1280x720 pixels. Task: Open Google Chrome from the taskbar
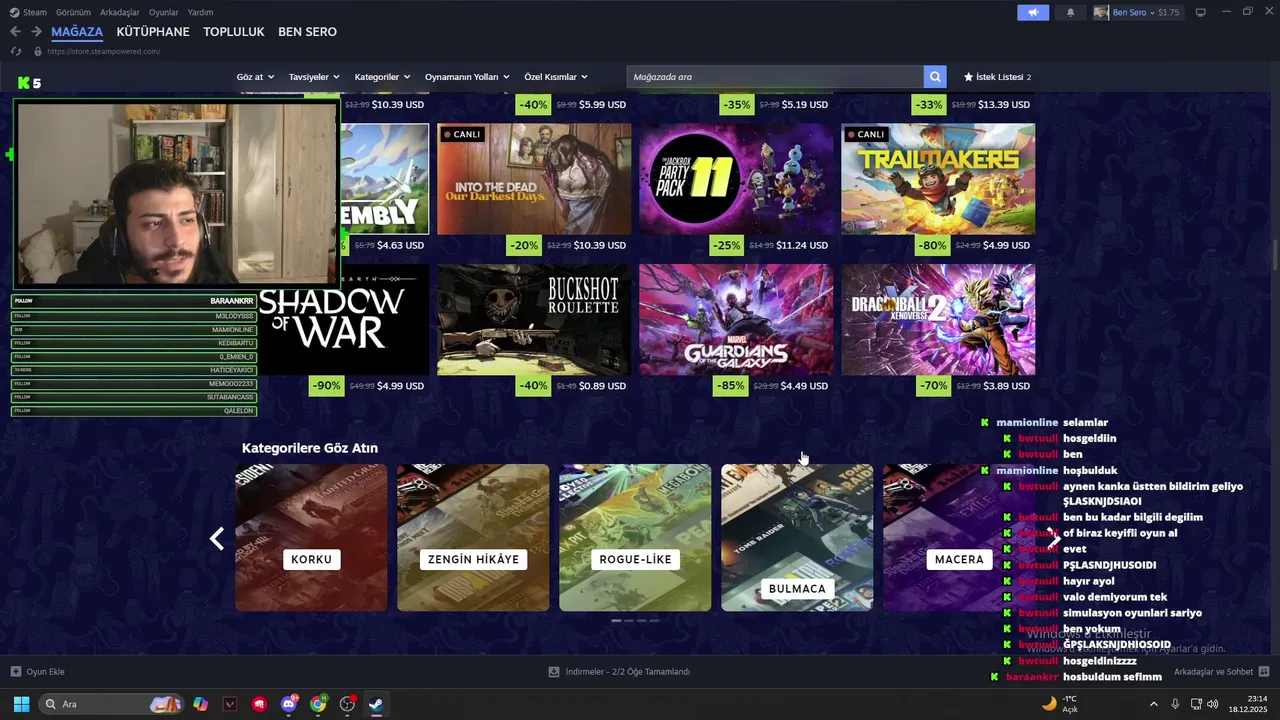point(318,704)
